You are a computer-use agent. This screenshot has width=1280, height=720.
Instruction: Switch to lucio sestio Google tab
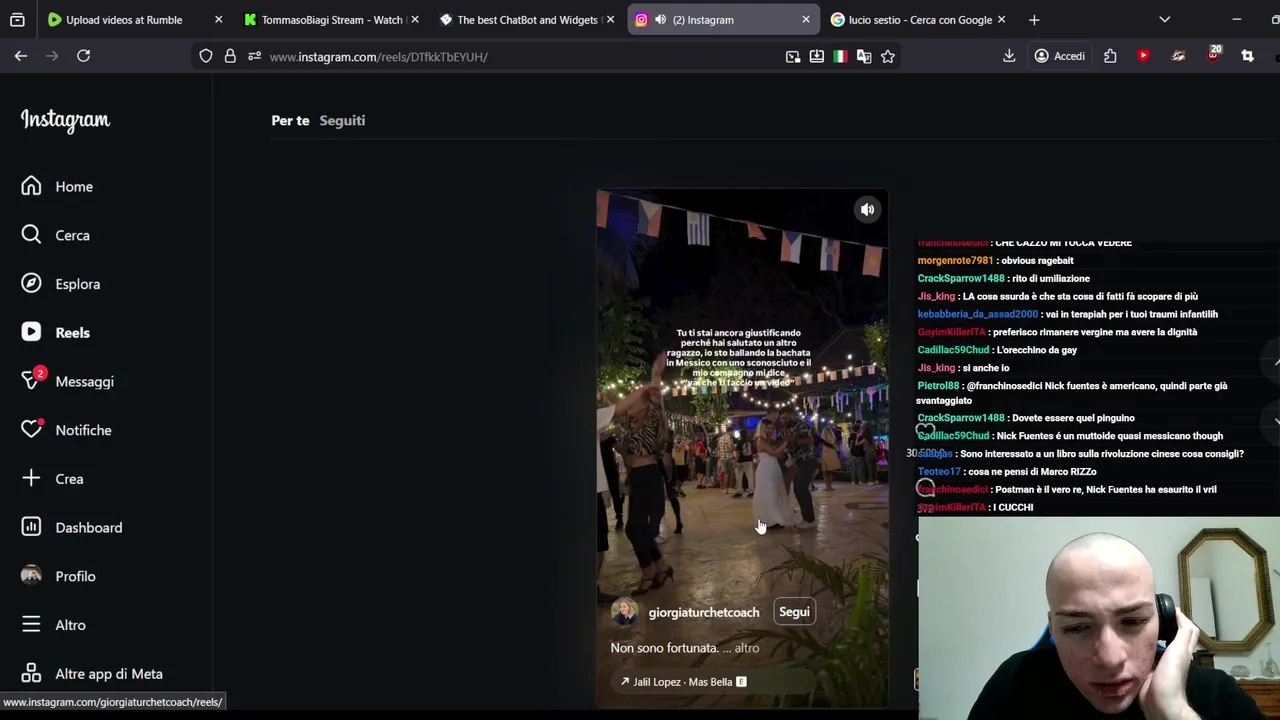coord(920,20)
